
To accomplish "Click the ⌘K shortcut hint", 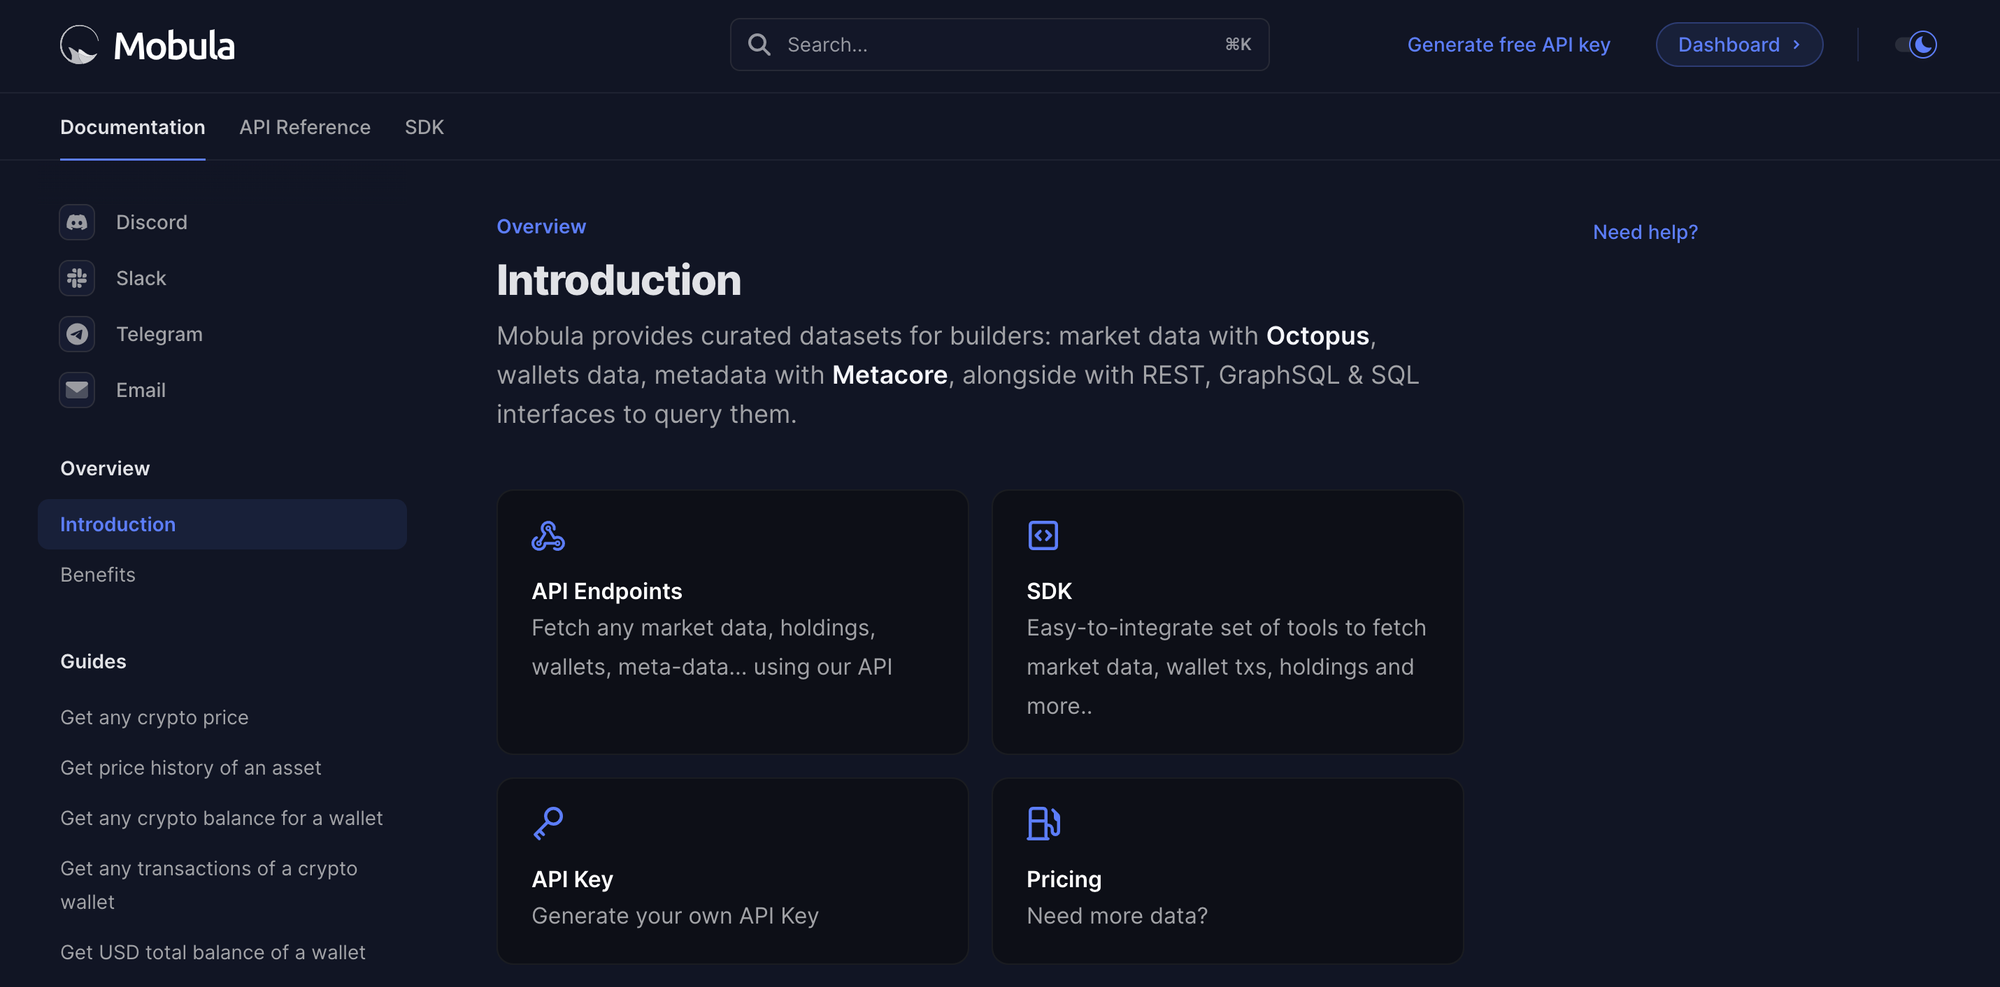I will click(x=1238, y=45).
